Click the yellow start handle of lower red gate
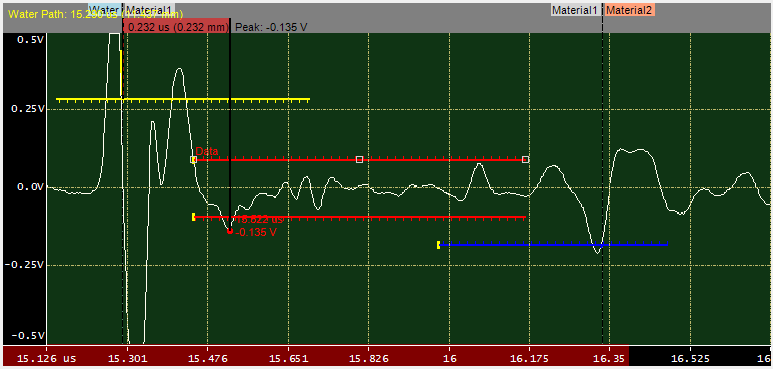The height and width of the screenshot is (369, 773). tap(194, 217)
